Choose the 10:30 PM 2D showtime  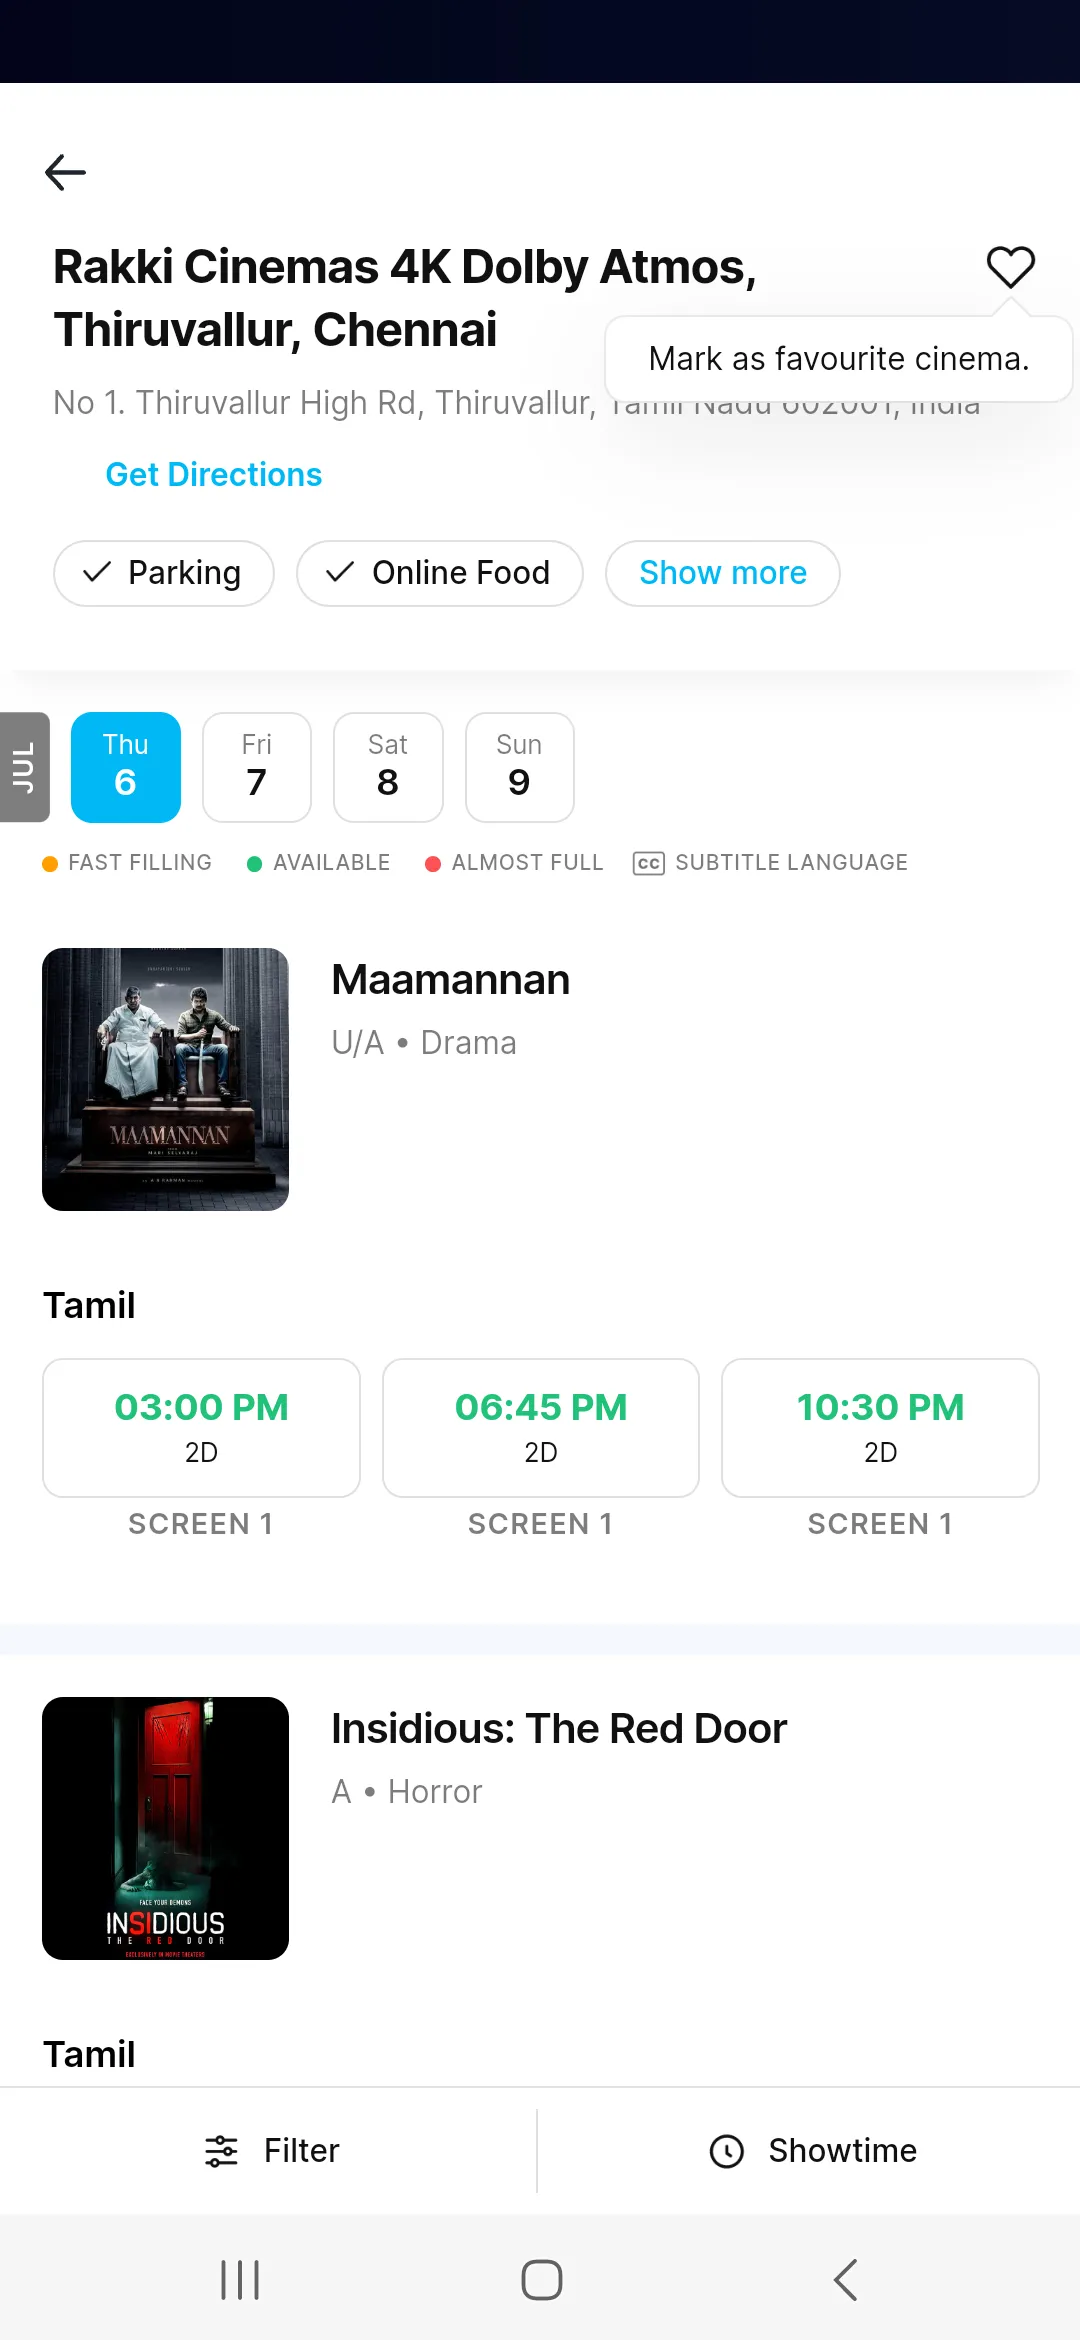tap(880, 1427)
